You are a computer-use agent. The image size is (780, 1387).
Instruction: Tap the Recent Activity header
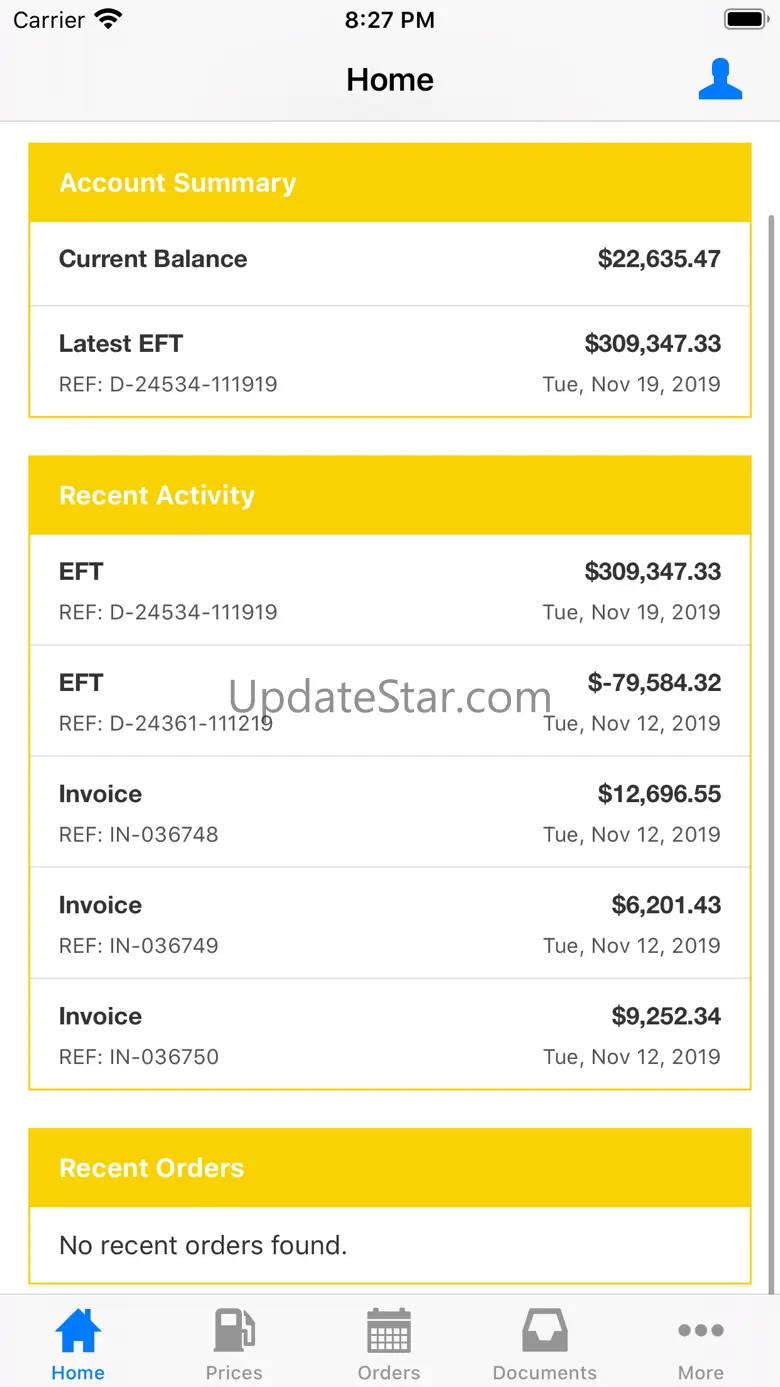tap(390, 496)
